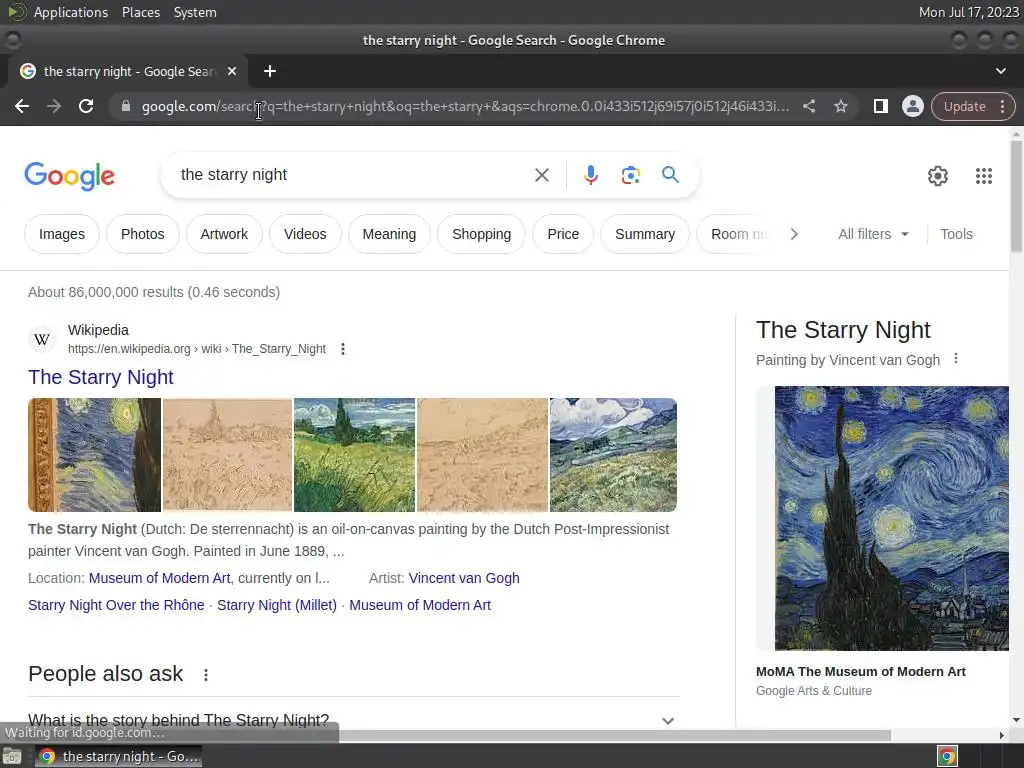
Task: Open Museum of Modern Art location link
Action: coord(159,579)
